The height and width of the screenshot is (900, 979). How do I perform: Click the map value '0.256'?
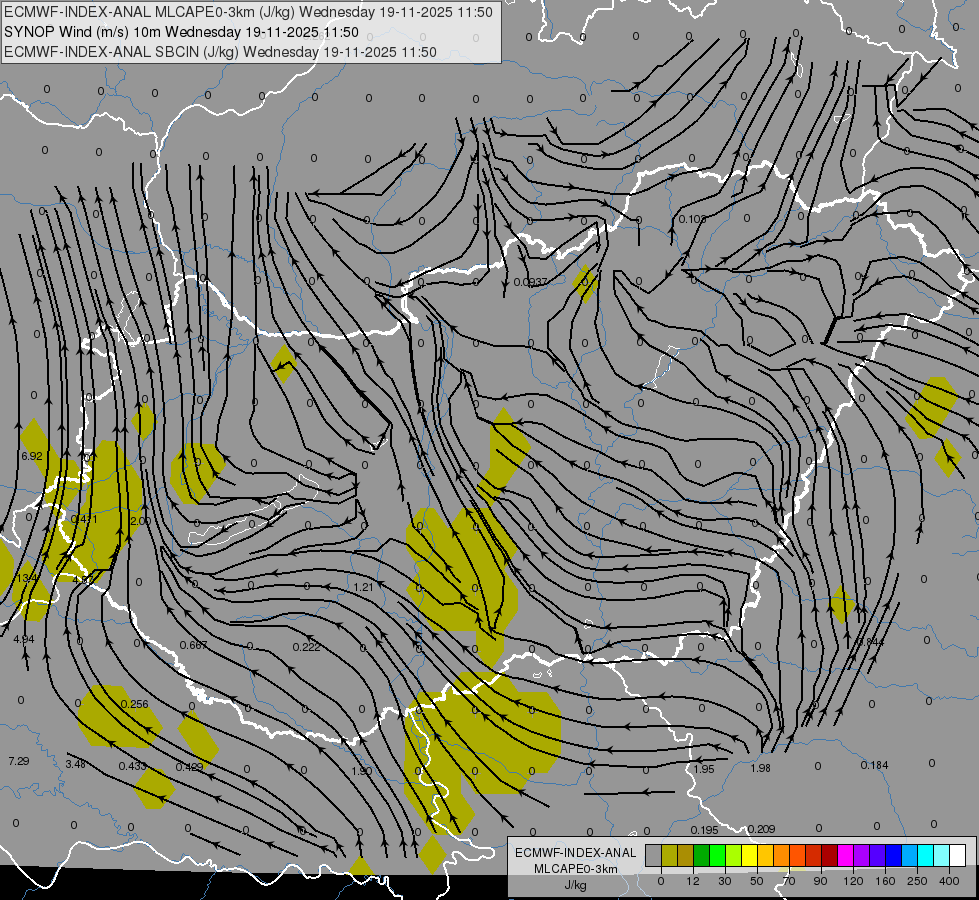point(134,704)
